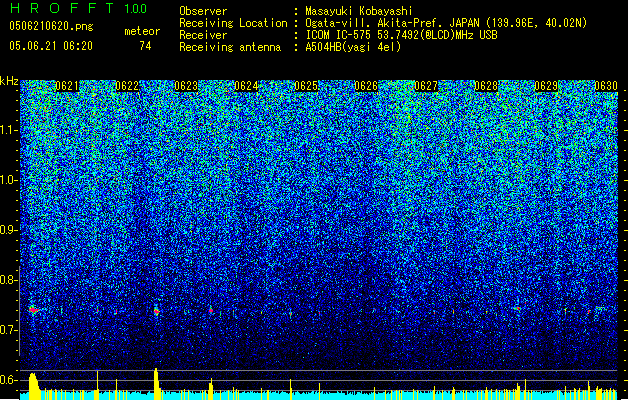Click the file name 0506210620.png
This screenshot has height=400, width=629.
tap(51, 26)
